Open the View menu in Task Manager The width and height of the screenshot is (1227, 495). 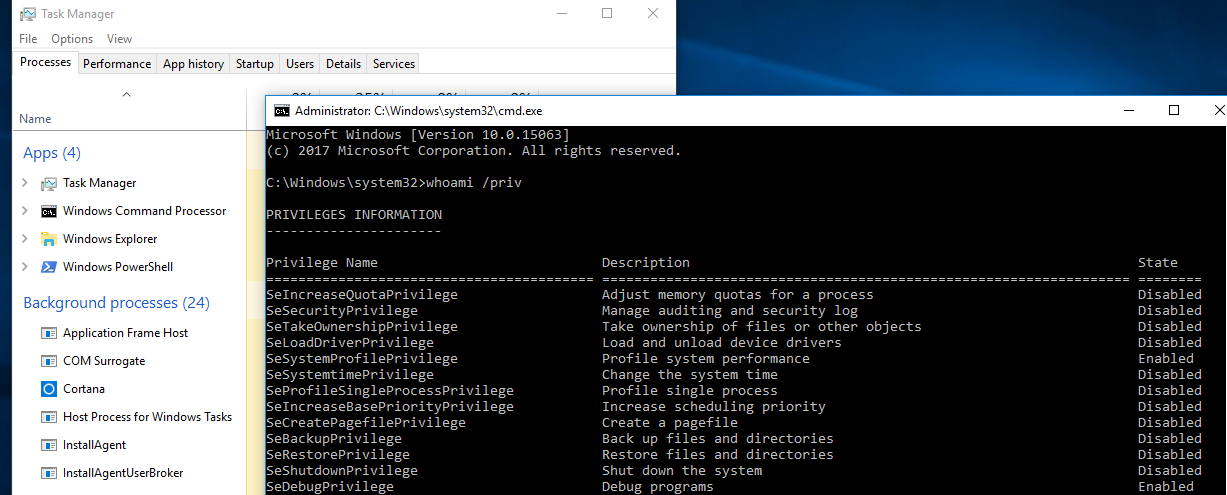[x=119, y=39]
